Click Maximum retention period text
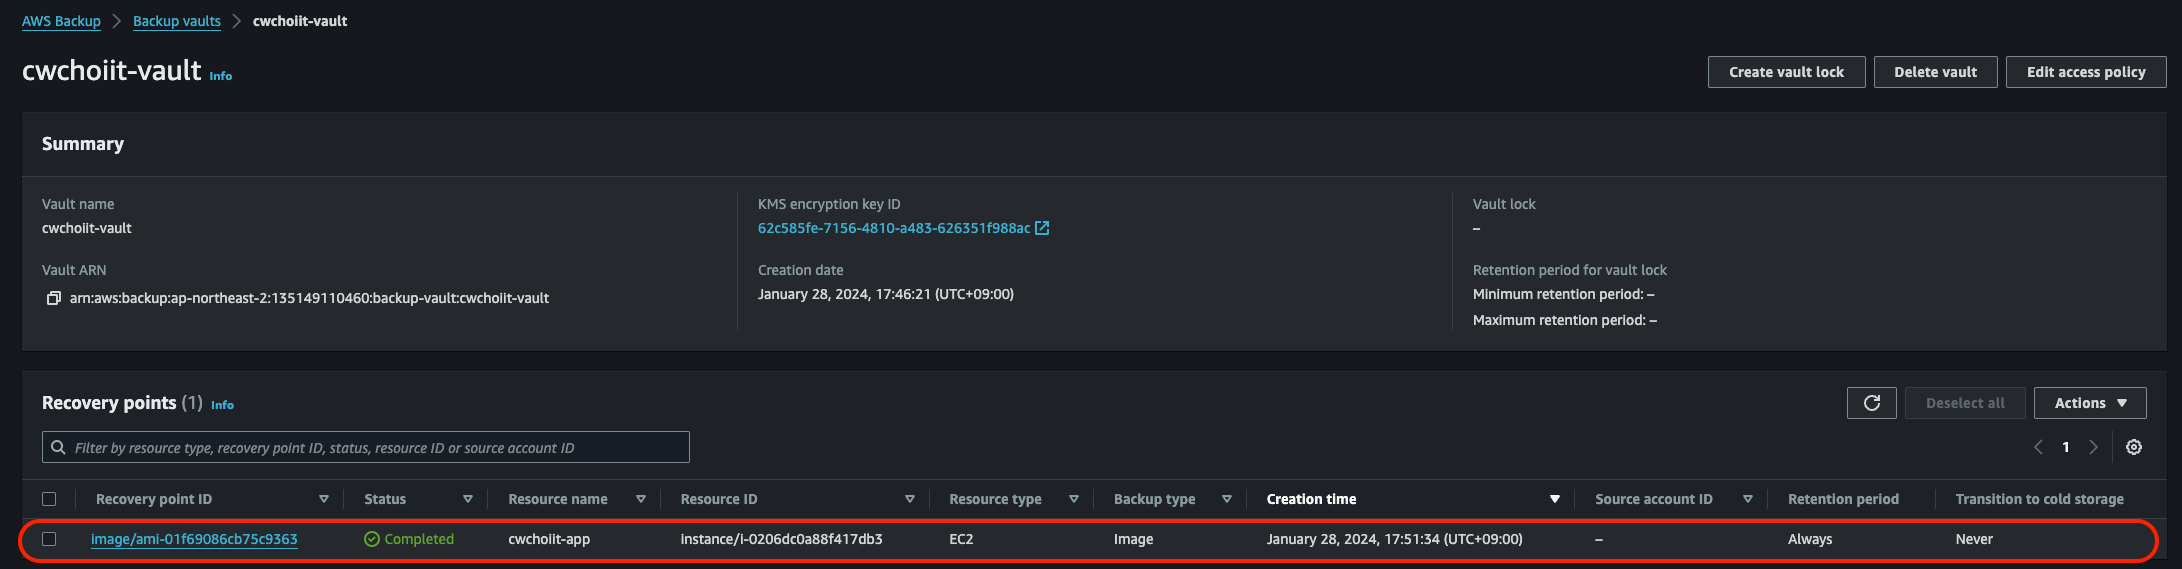2182x569 pixels. (x=1565, y=320)
